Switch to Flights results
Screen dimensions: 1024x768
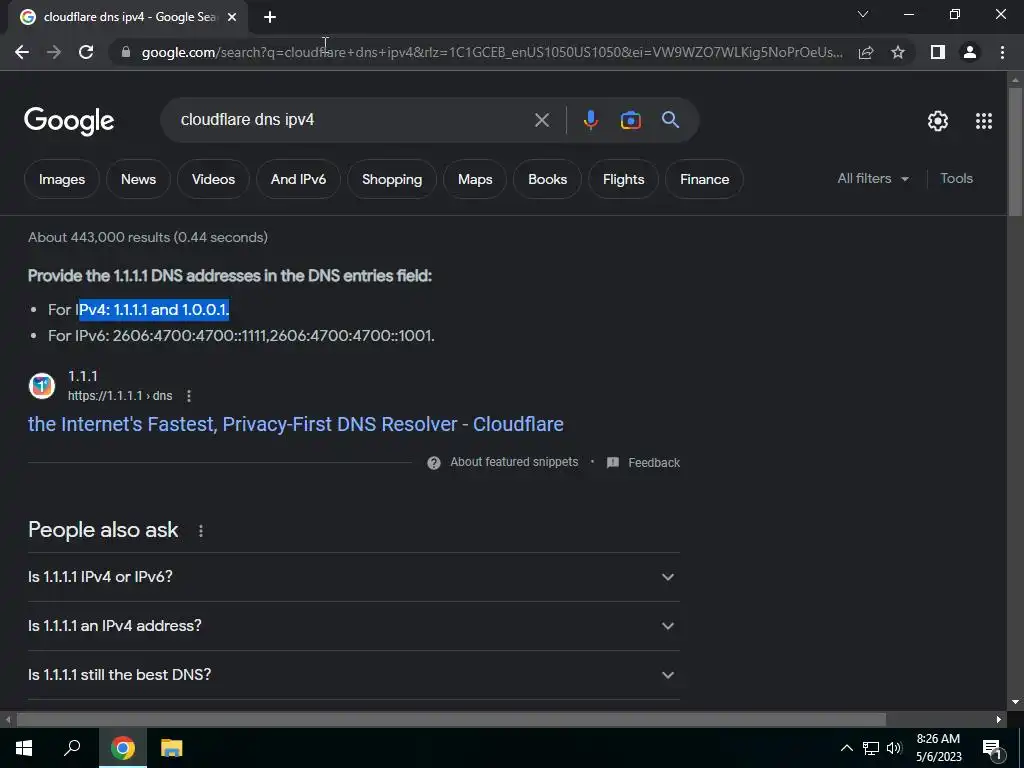623,179
